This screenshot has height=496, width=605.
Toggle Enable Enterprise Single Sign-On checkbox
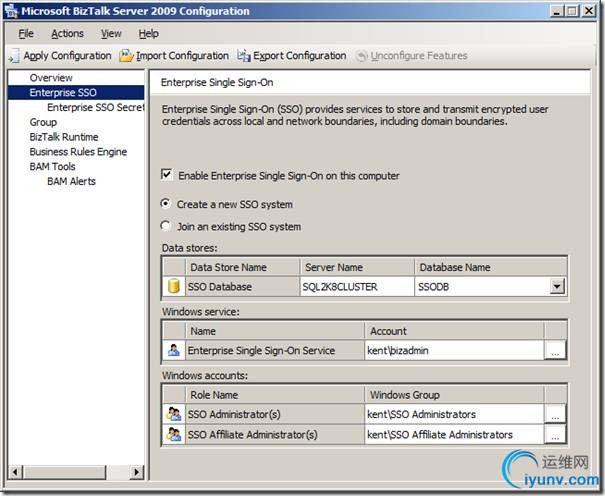167,175
